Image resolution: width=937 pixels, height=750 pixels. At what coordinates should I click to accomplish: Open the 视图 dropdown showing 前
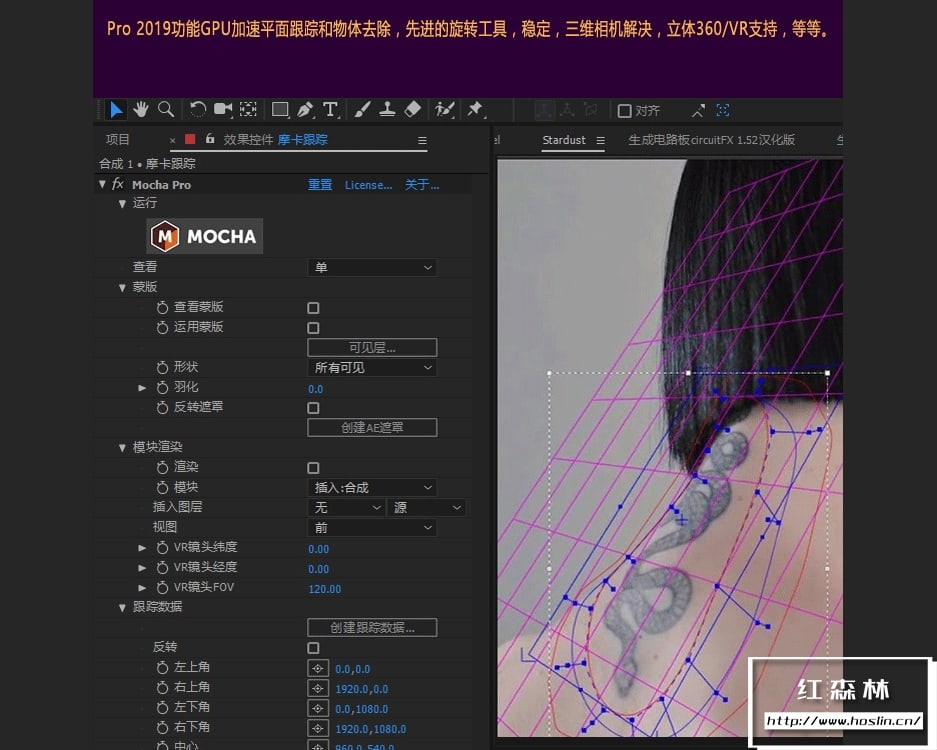(372, 528)
